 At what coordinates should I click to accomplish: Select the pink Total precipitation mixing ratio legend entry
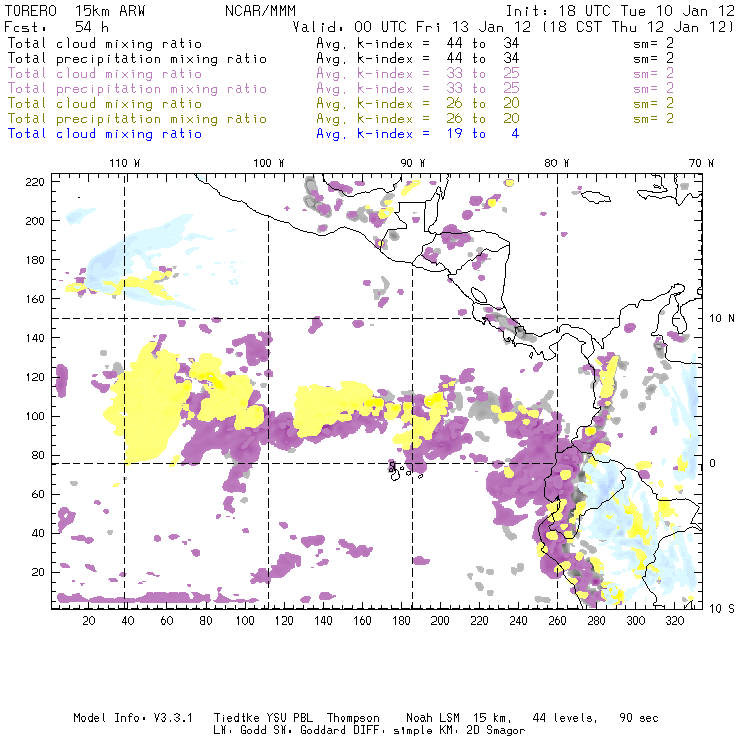point(137,89)
